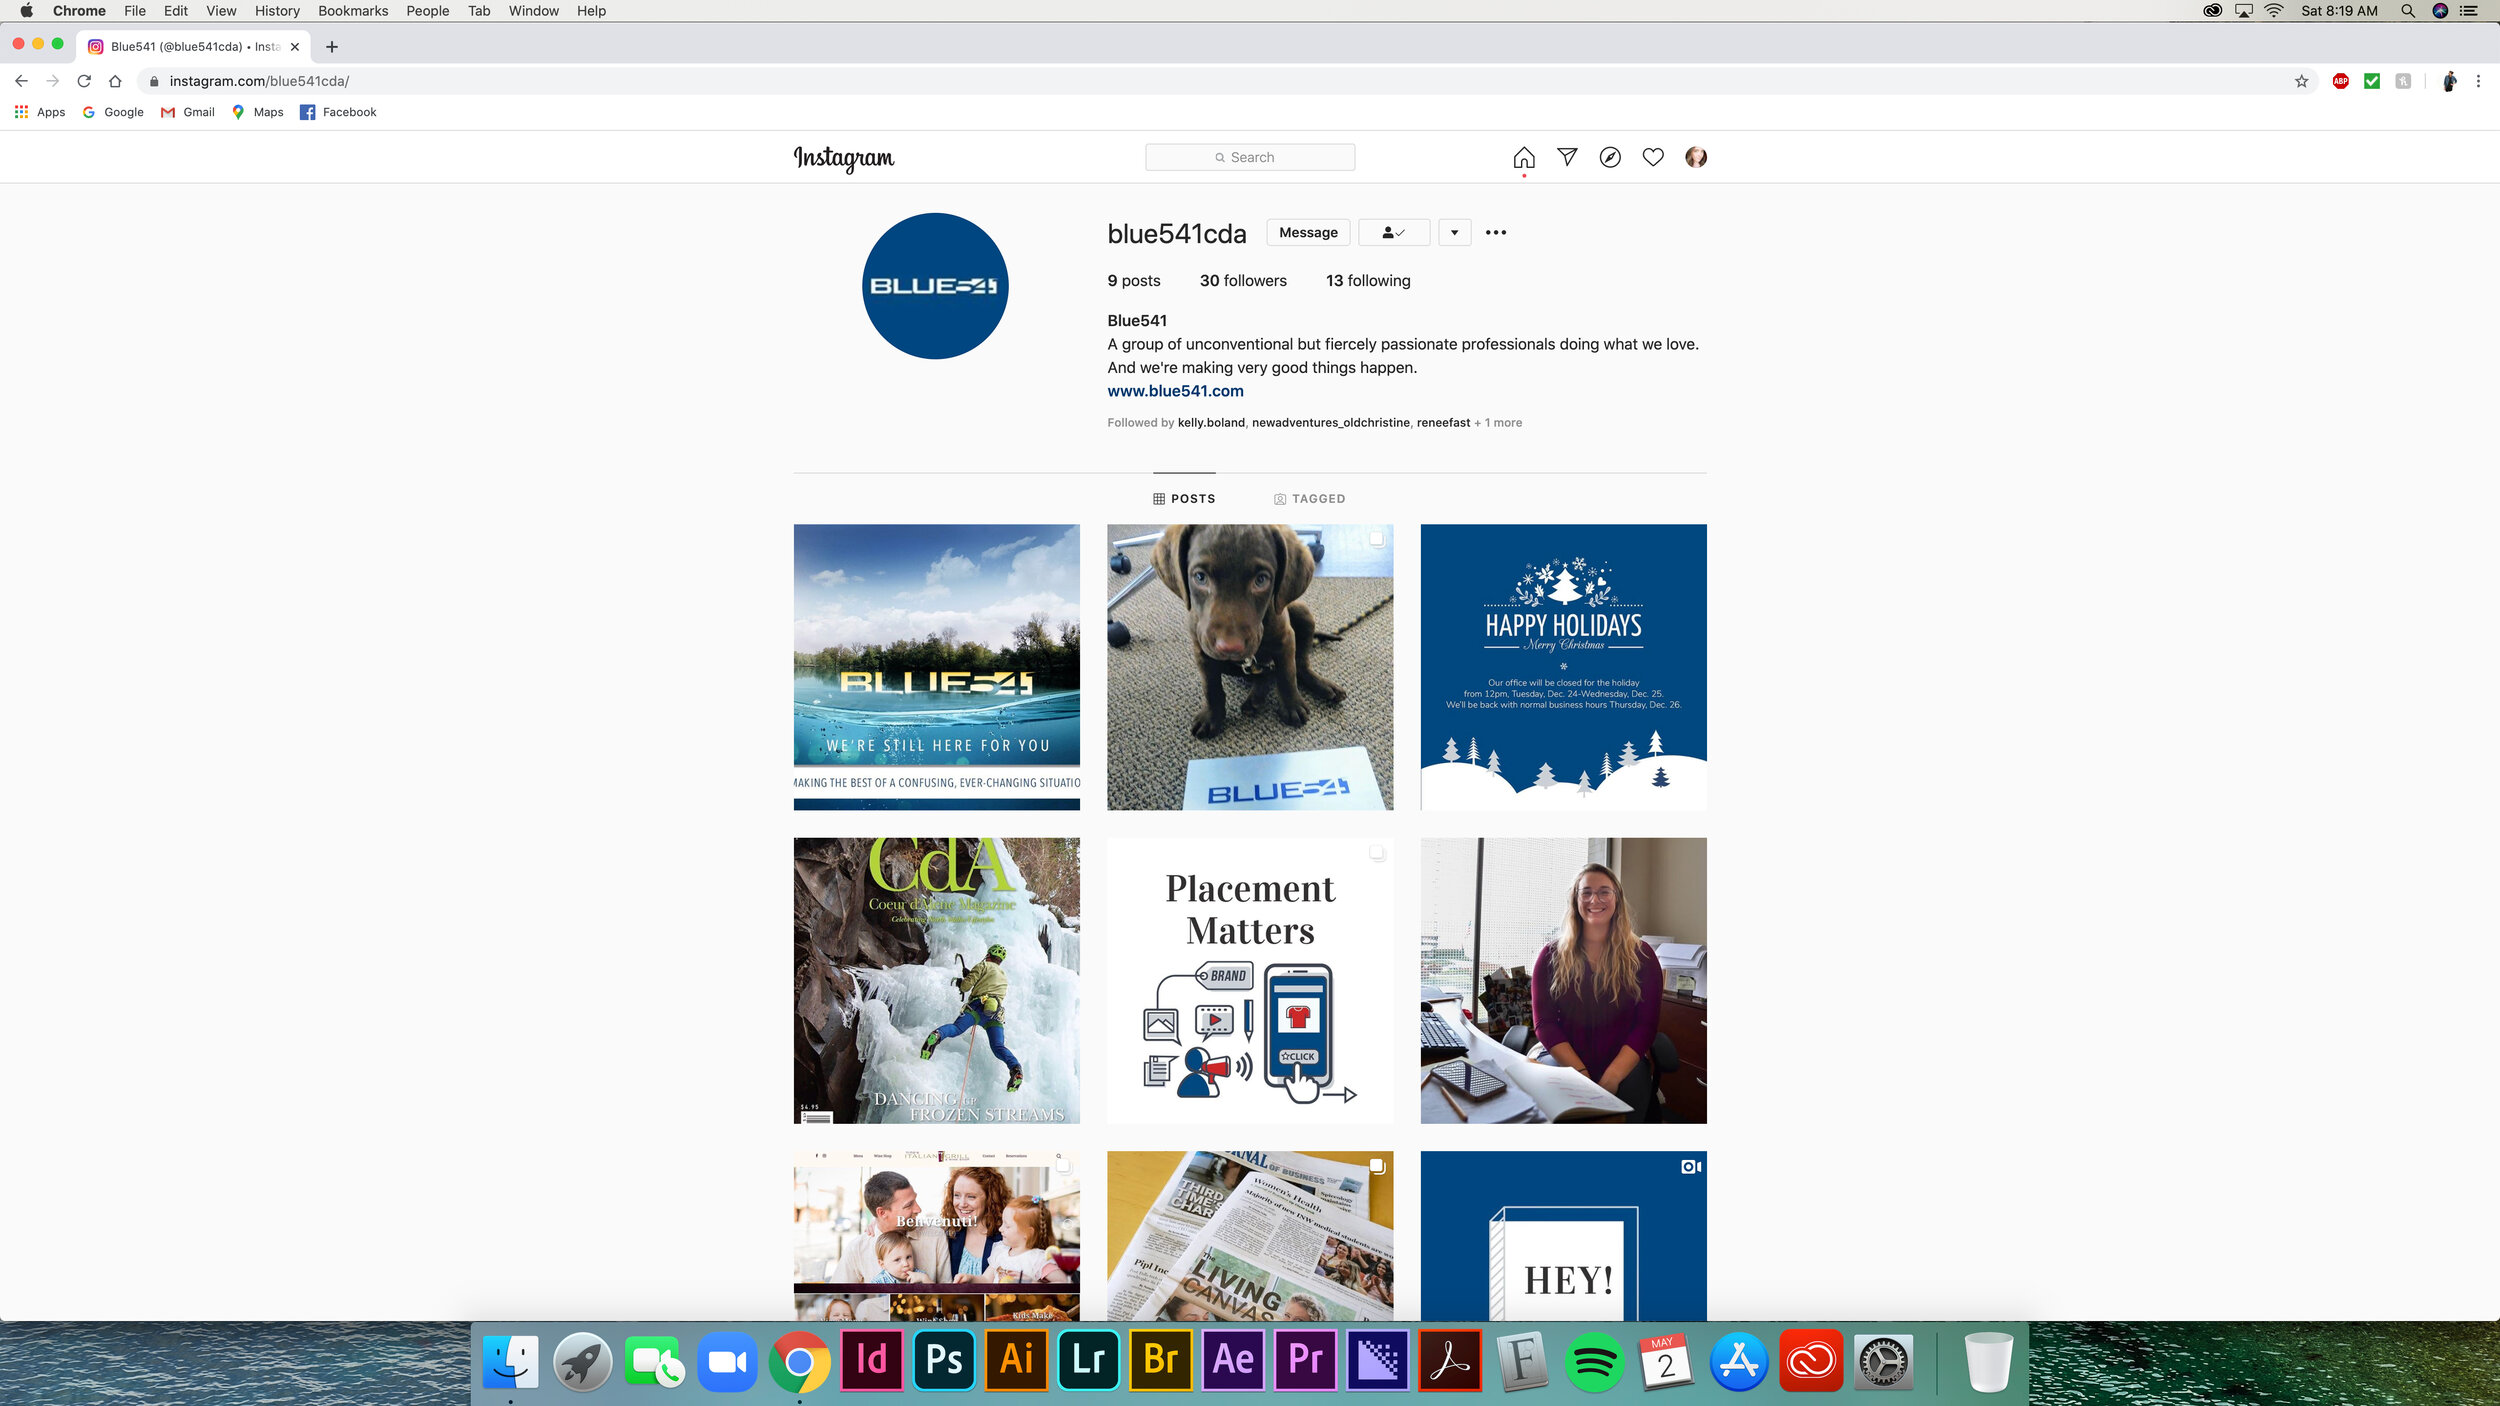Launch After Effects from the dock
Image resolution: width=2500 pixels, height=1406 pixels.
[1233, 1360]
